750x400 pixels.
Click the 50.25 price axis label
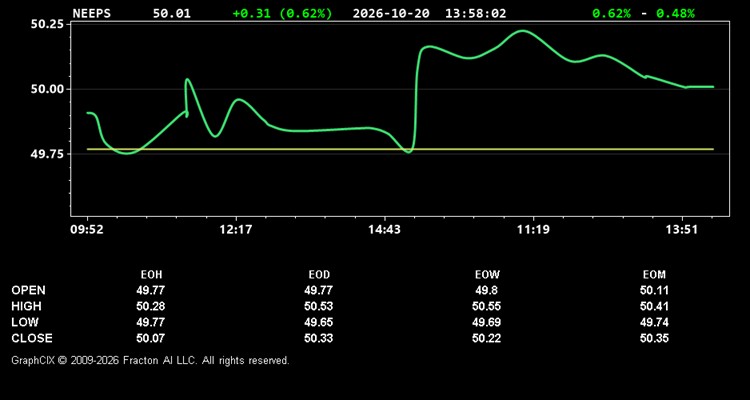(47, 24)
